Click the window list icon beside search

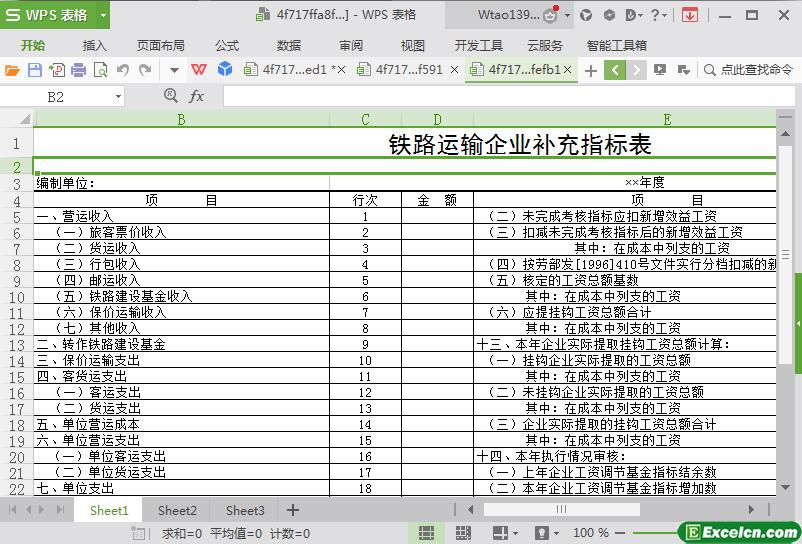[683, 70]
